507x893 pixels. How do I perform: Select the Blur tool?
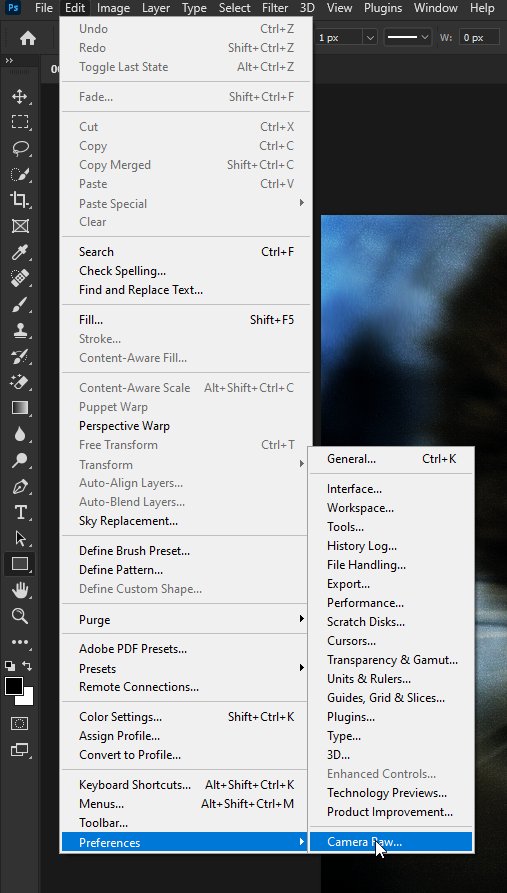click(x=20, y=435)
